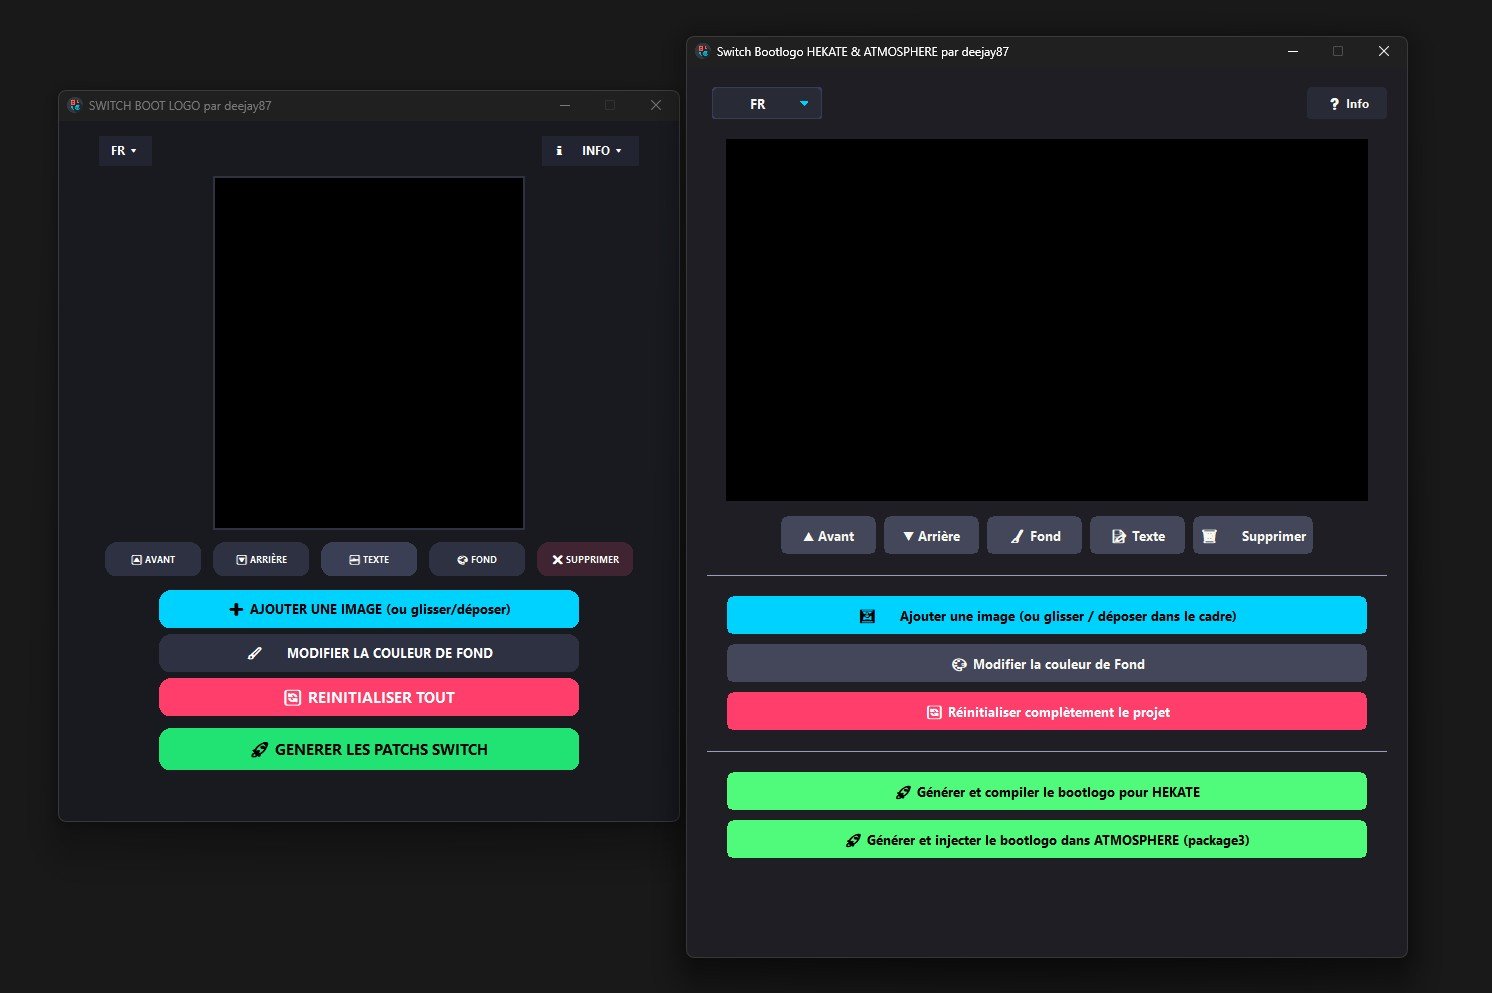Click the app icon in SWITCH BOOT LOGO title bar

[x=74, y=105]
